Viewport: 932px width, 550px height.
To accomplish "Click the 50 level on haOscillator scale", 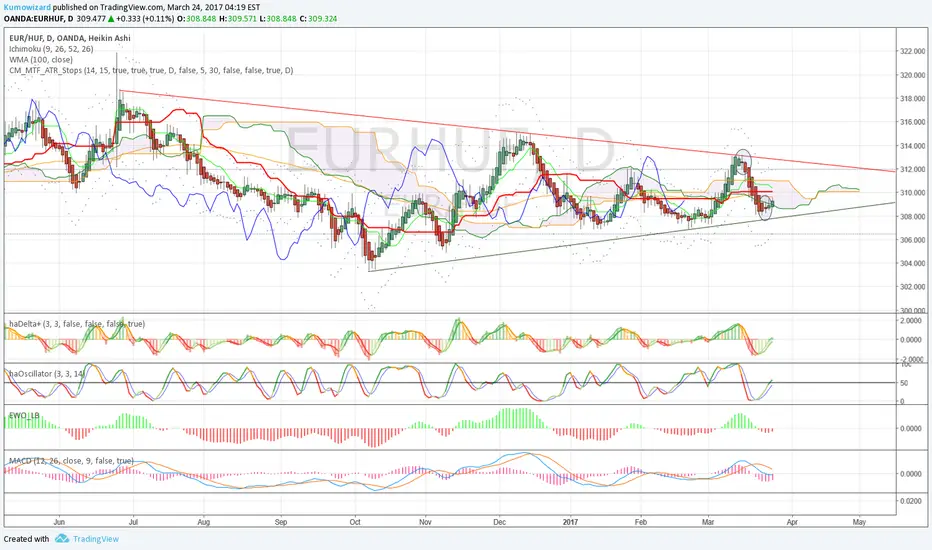I will pyautogui.click(x=904, y=383).
